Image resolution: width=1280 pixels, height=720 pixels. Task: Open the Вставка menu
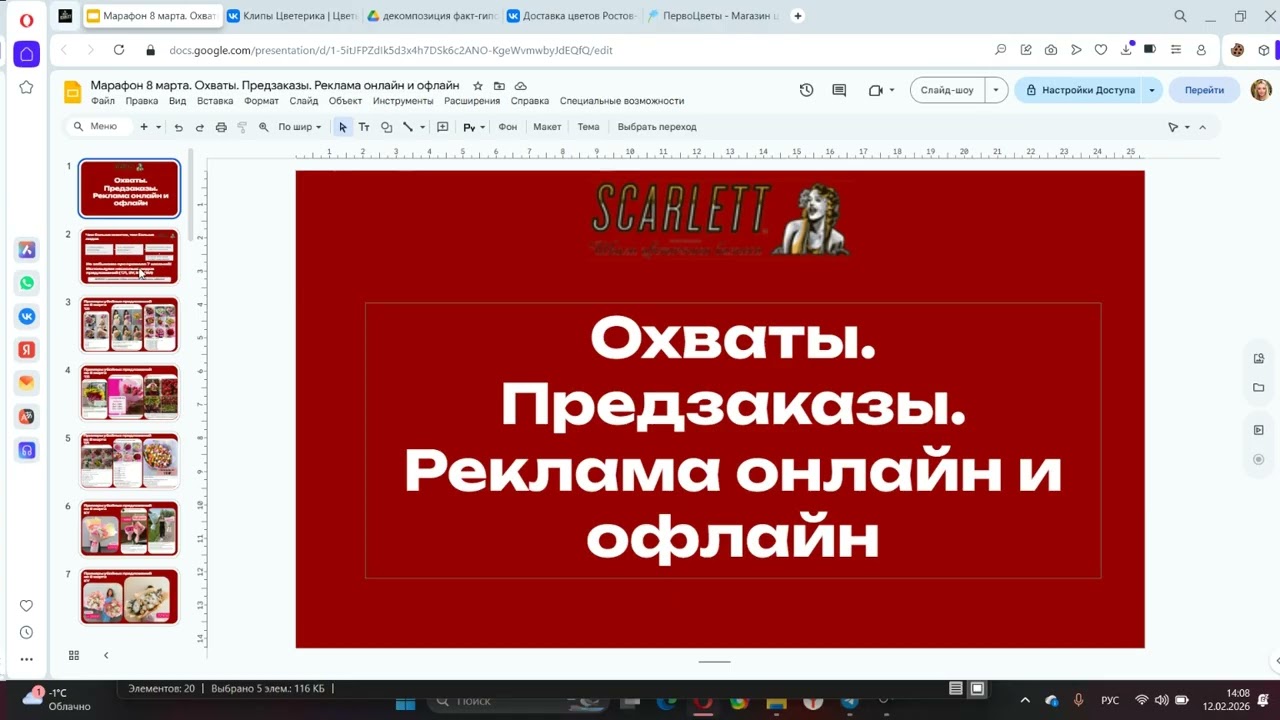tap(215, 101)
